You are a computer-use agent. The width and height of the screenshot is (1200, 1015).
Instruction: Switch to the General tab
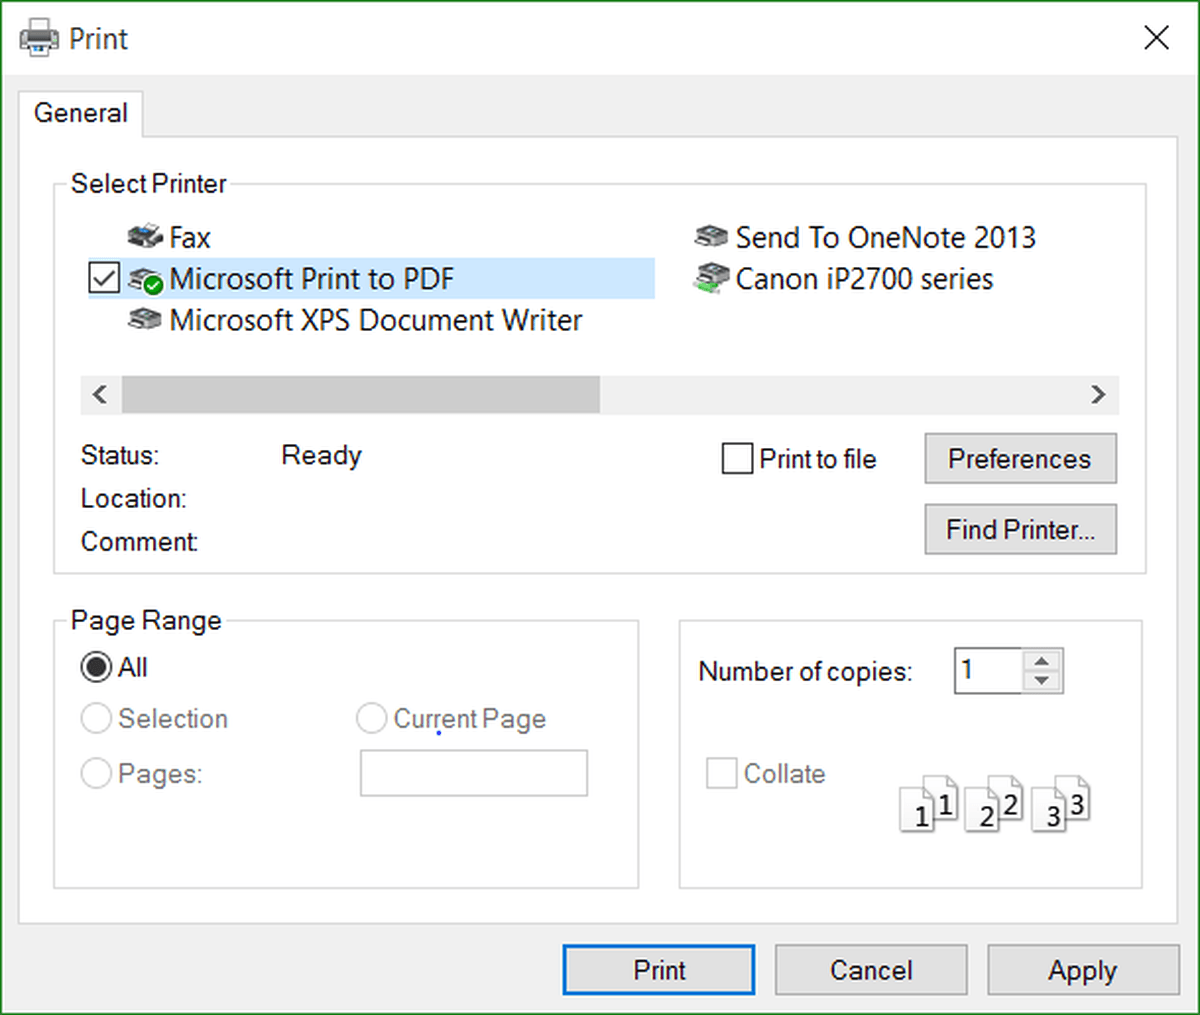coord(80,113)
